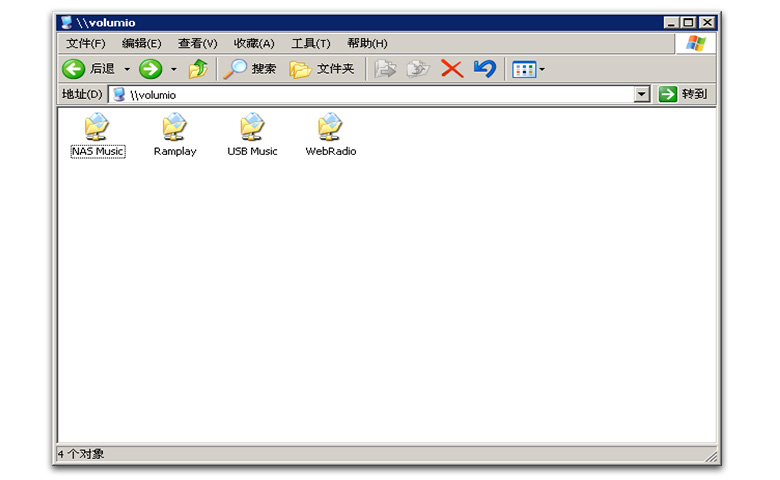Screen dimensions: 780x480
Task: Click the Views grid icon
Action: [x=524, y=70]
